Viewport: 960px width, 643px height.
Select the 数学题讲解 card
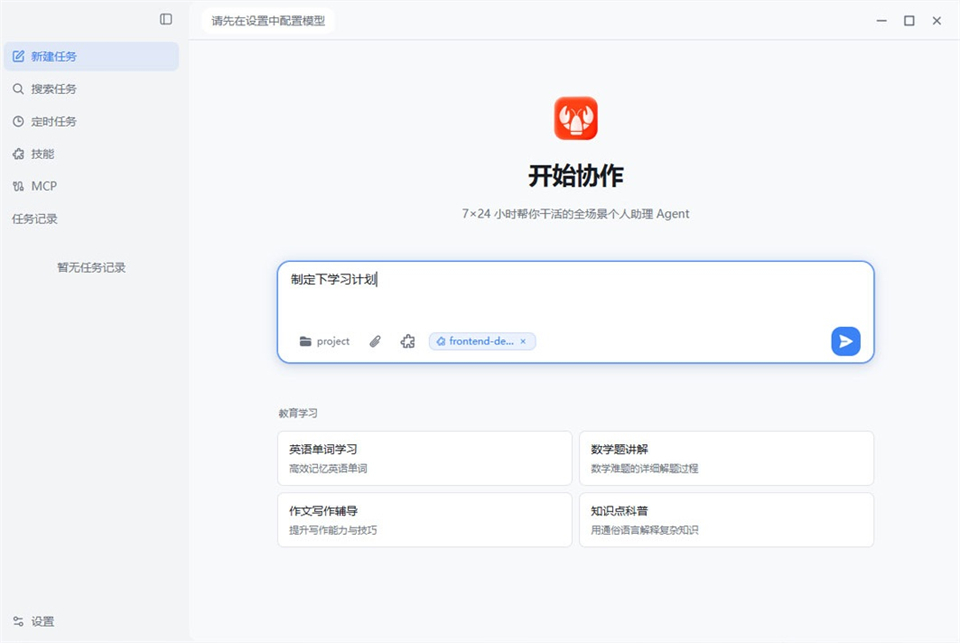[x=726, y=458]
